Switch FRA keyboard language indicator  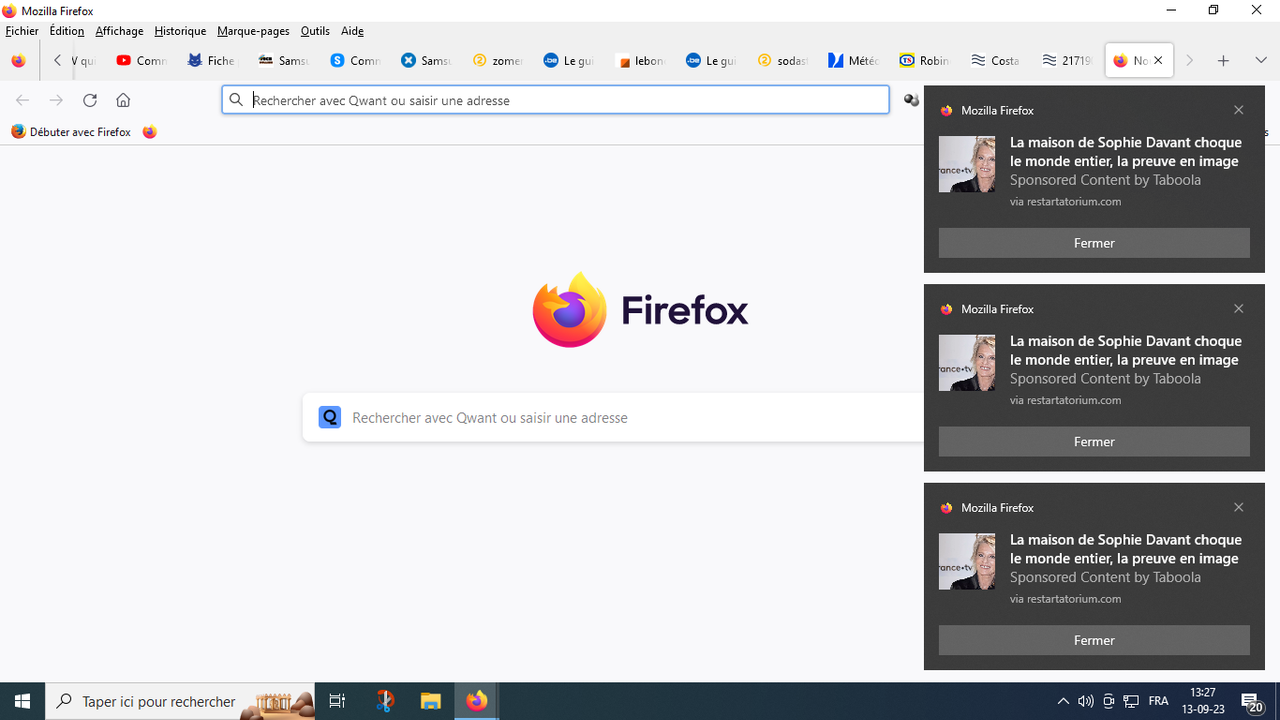point(1159,702)
